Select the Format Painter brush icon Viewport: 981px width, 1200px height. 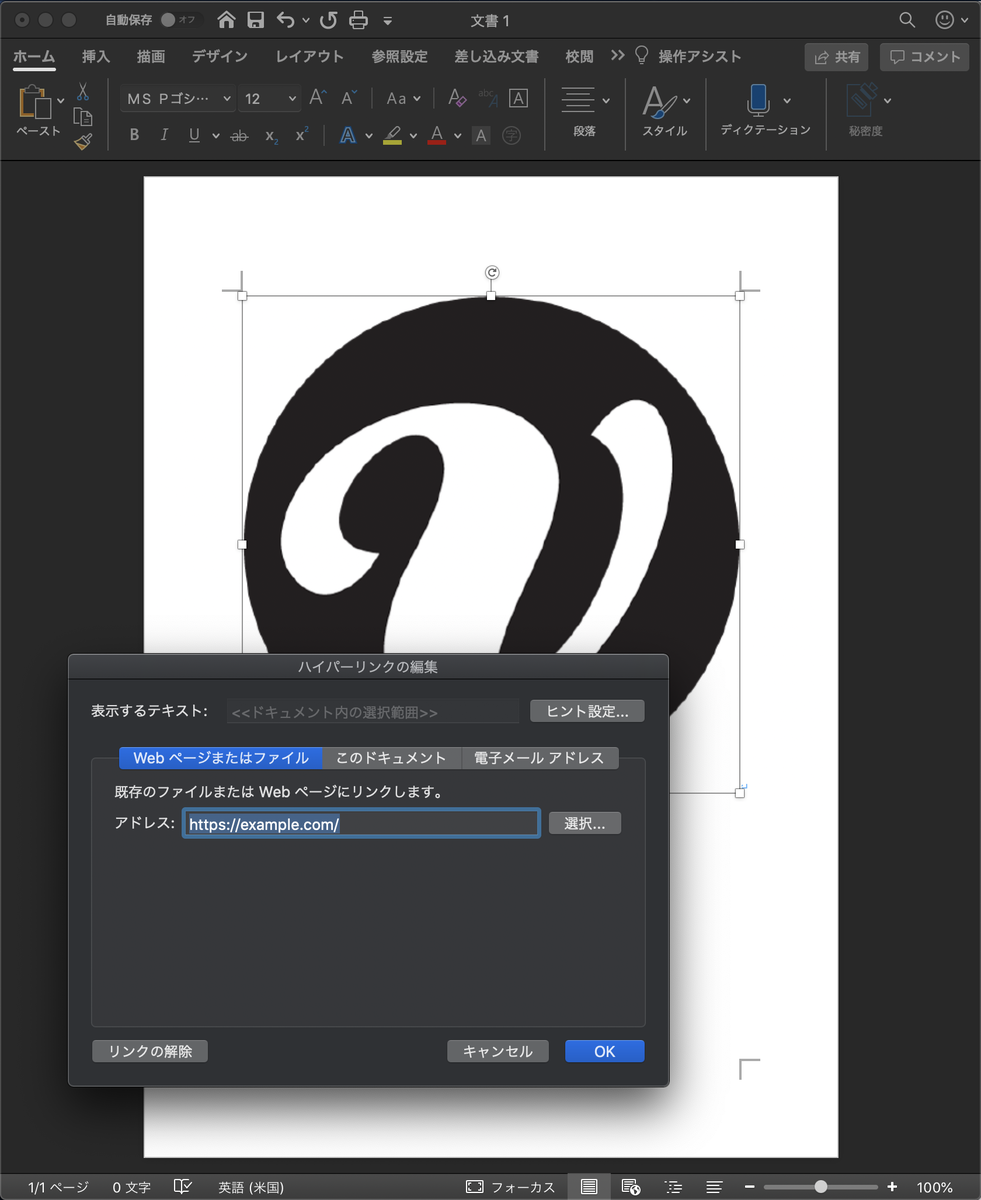[x=83, y=142]
